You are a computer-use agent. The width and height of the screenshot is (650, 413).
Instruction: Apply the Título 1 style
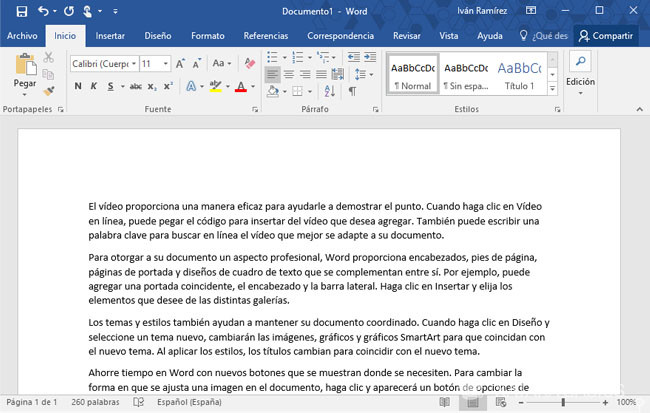pos(519,75)
